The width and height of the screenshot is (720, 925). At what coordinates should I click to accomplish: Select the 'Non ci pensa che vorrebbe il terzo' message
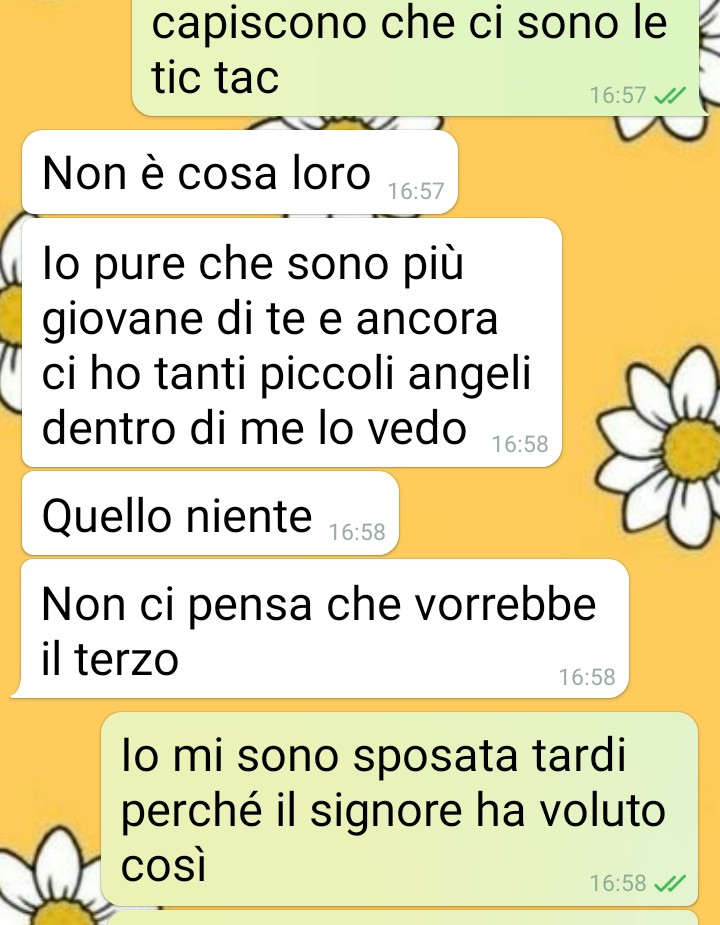tap(320, 629)
